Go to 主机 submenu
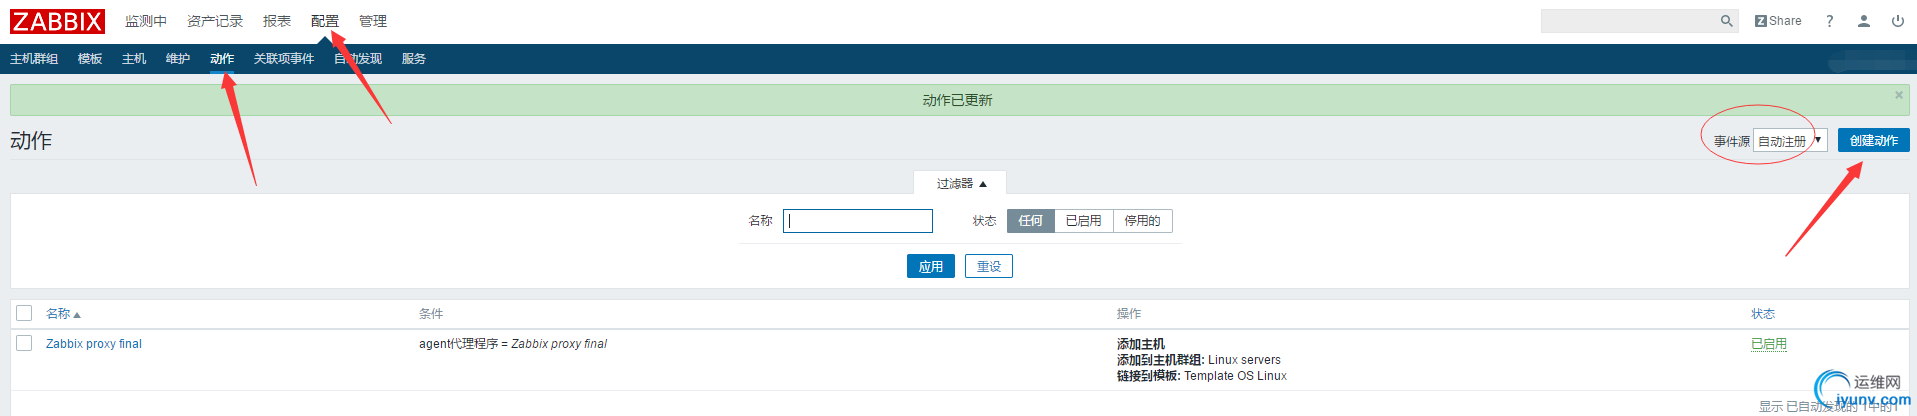1917x416 pixels. point(134,59)
